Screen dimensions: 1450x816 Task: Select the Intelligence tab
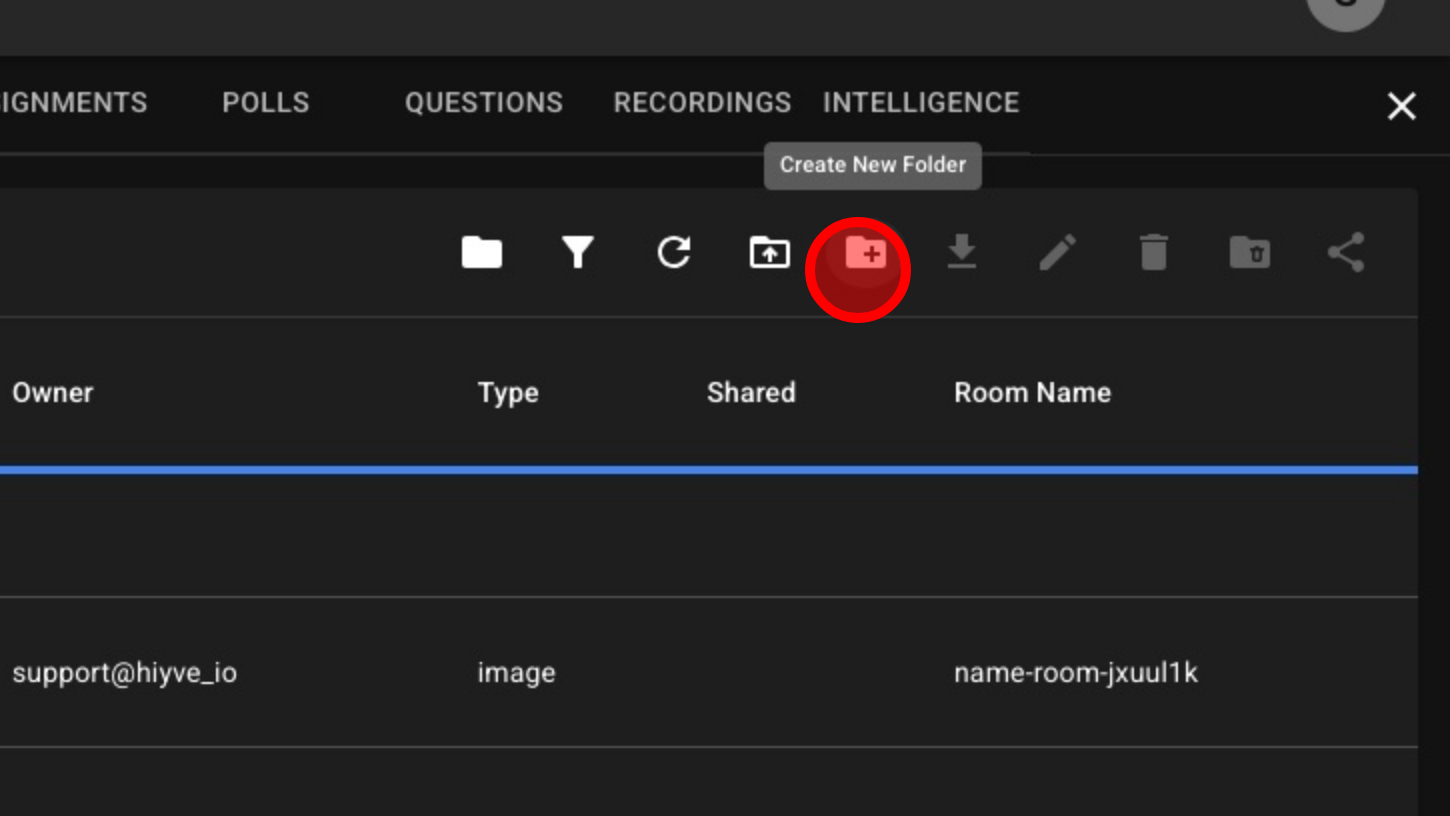920,102
